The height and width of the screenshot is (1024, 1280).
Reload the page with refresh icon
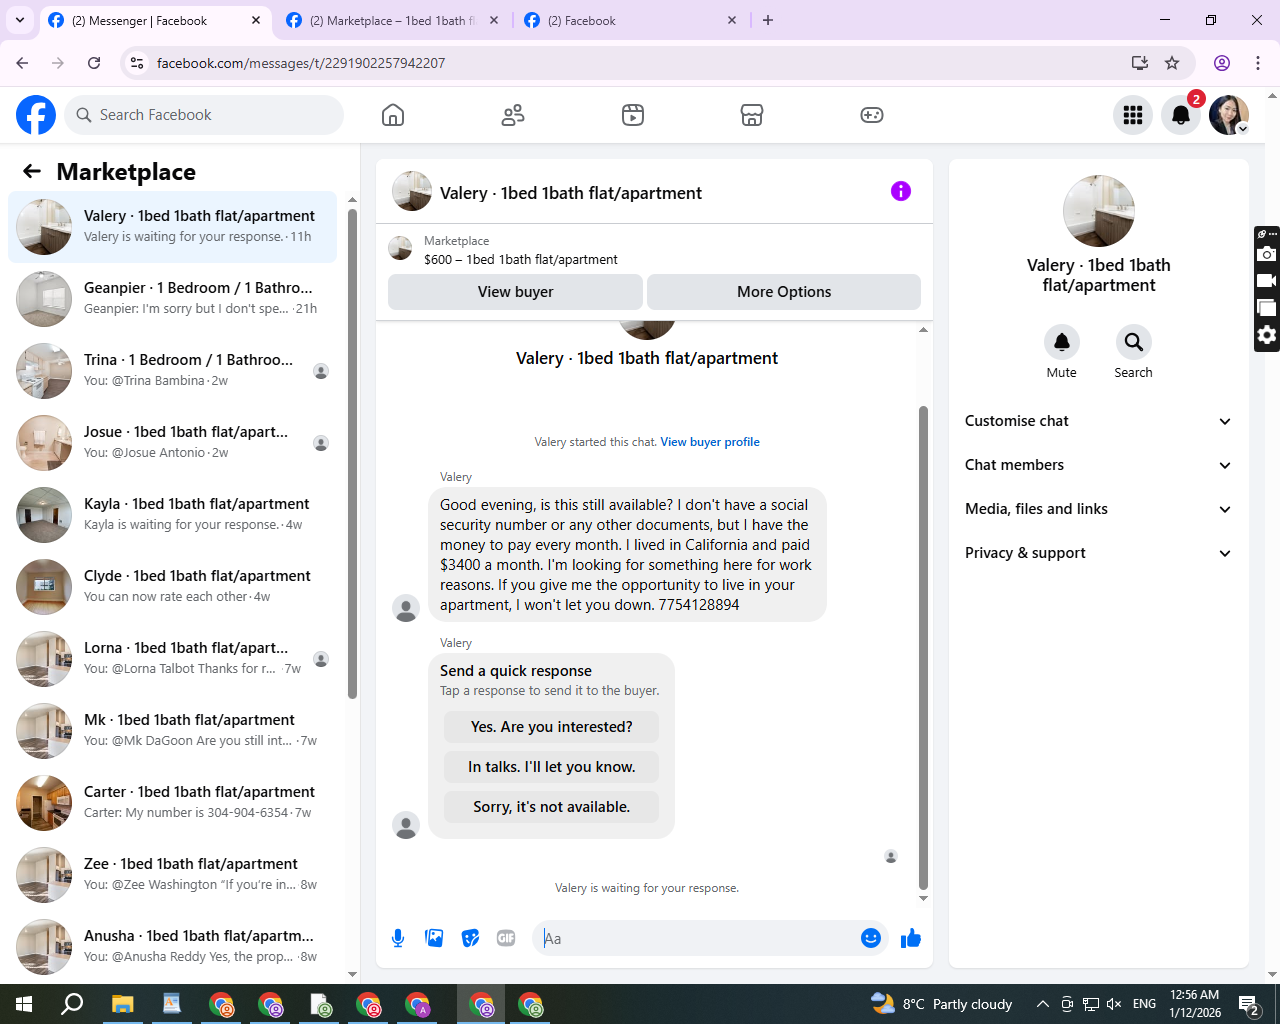coord(94,63)
